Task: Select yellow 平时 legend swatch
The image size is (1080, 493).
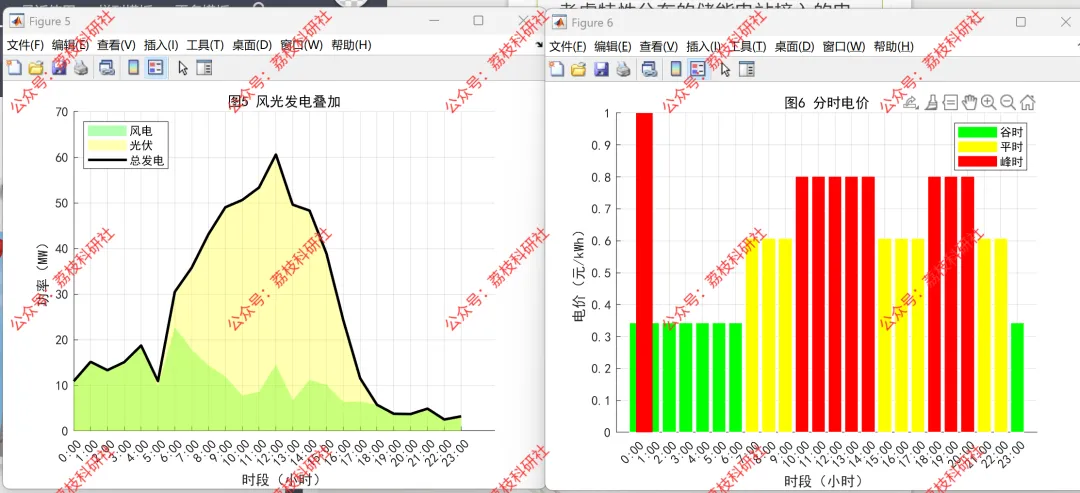Action: (x=977, y=147)
